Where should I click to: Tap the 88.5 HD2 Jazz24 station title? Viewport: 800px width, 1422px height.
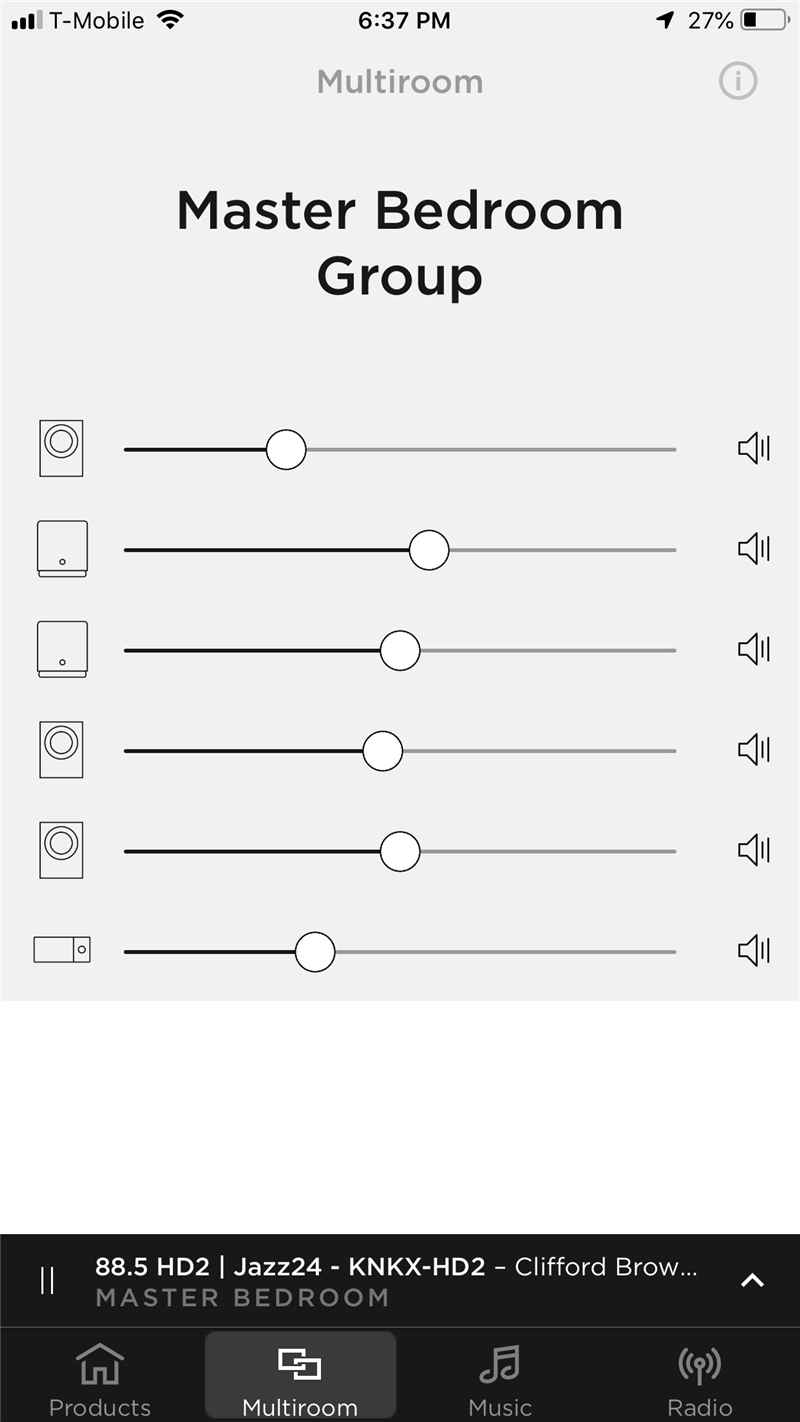click(290, 1267)
